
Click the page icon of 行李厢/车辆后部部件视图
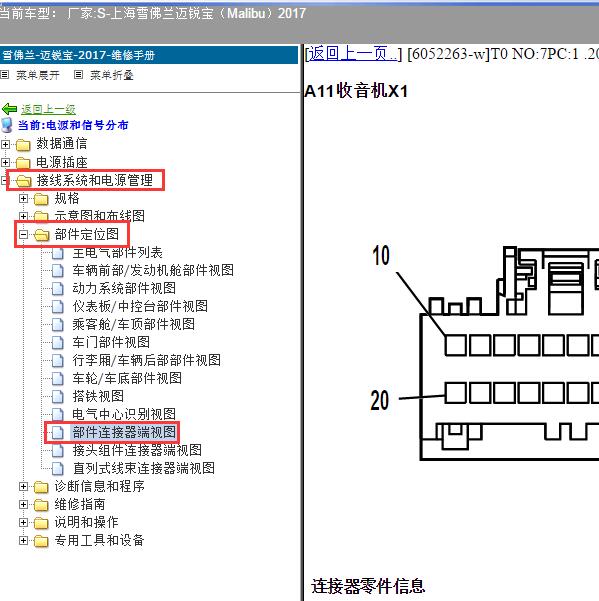(57, 360)
